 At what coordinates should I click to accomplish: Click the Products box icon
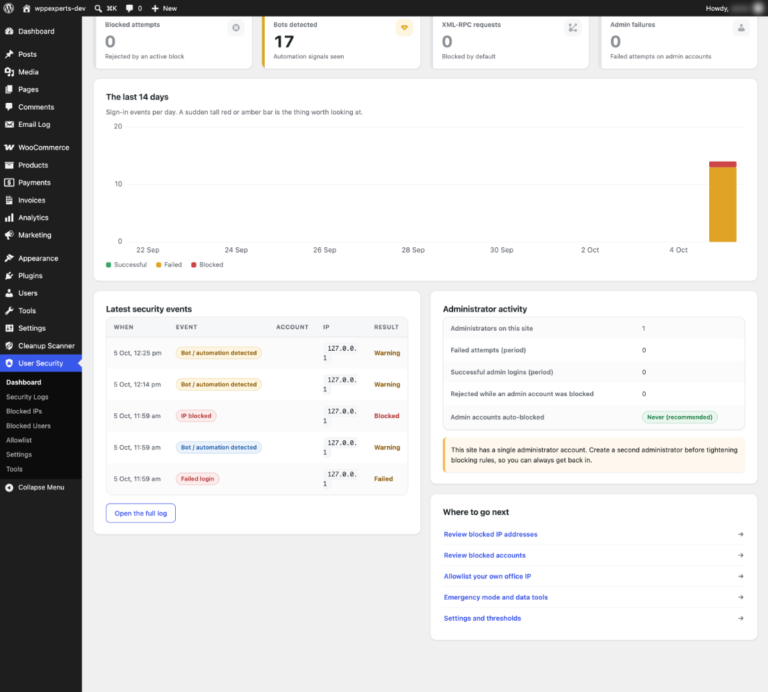[x=9, y=165]
